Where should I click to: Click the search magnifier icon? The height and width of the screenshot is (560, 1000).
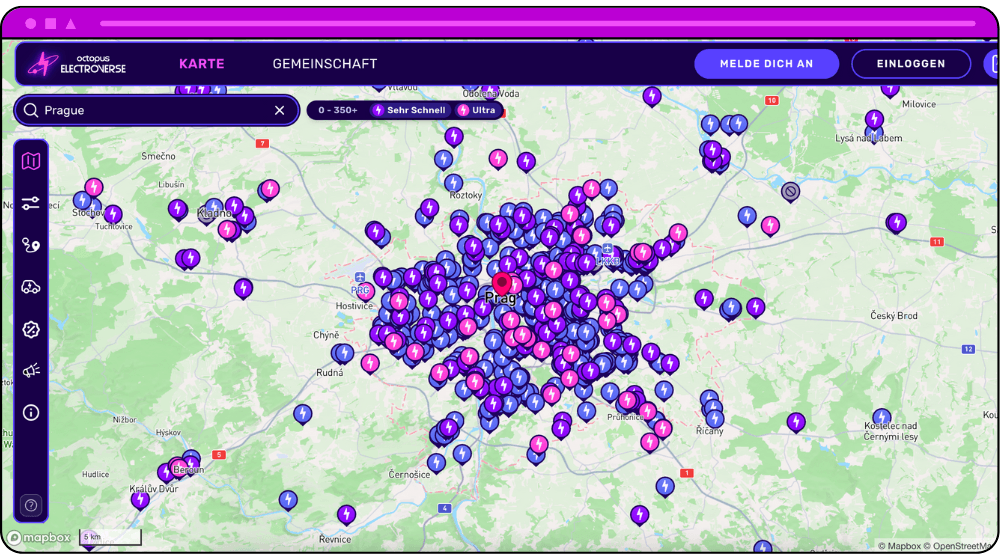pyautogui.click(x=31, y=110)
